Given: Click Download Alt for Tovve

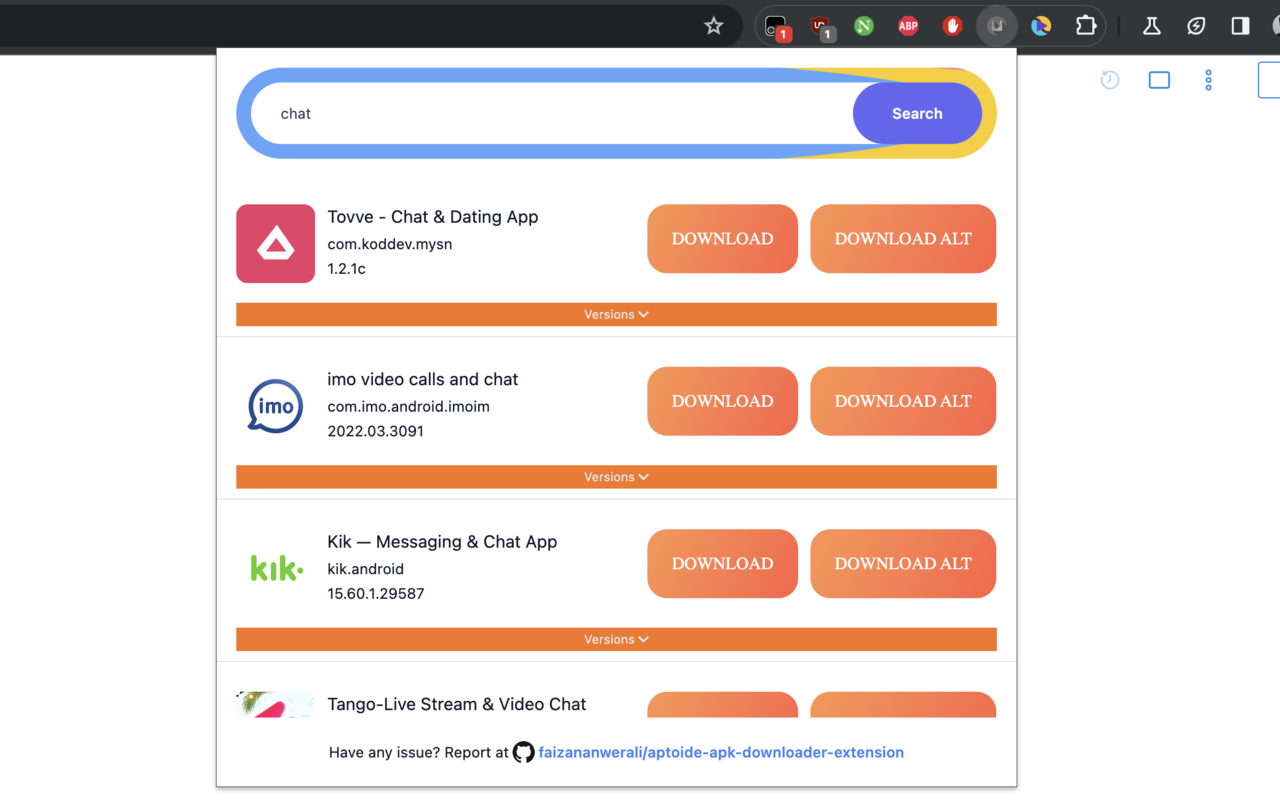Looking at the screenshot, I should 903,239.
